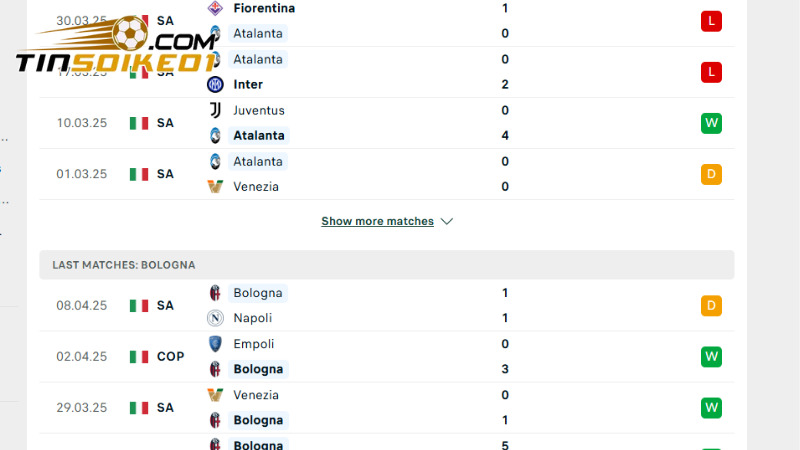Click the orange D badge for Atalanta–Venezia
Image resolution: width=800 pixels, height=450 pixels.
(x=711, y=174)
